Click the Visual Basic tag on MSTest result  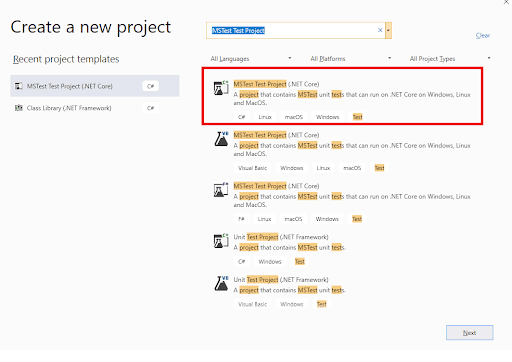click(252, 168)
